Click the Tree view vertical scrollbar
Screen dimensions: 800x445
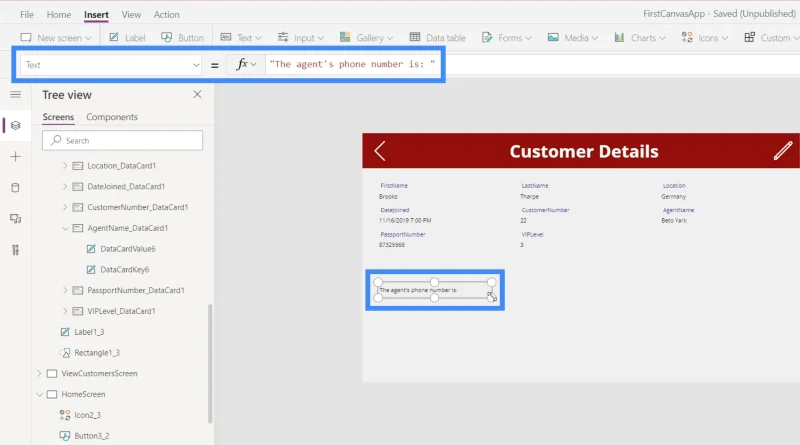tap(210, 363)
